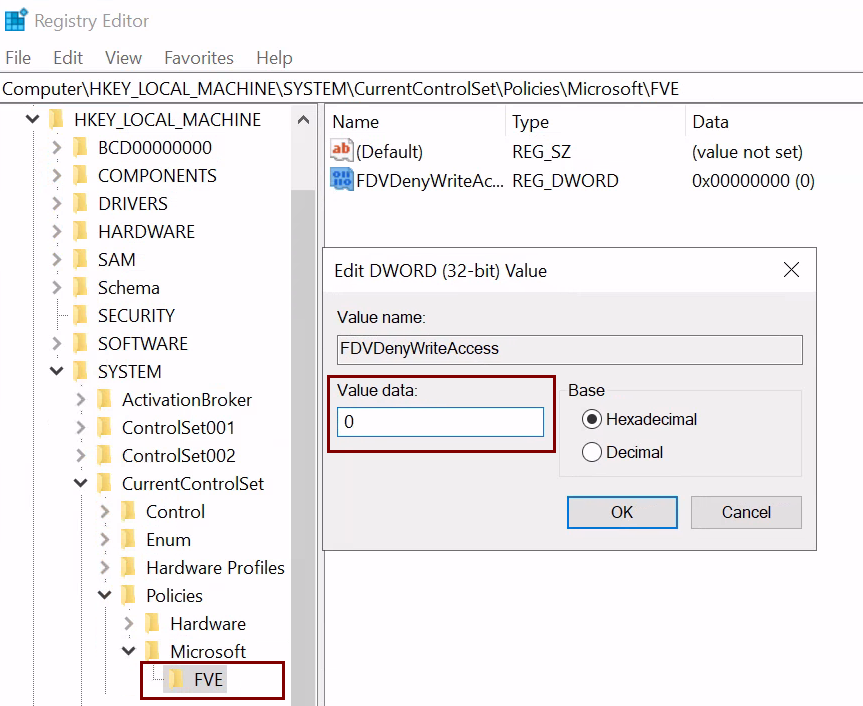This screenshot has height=706, width=863.
Task: Expand the Enum key
Action: pyautogui.click(x=105, y=540)
